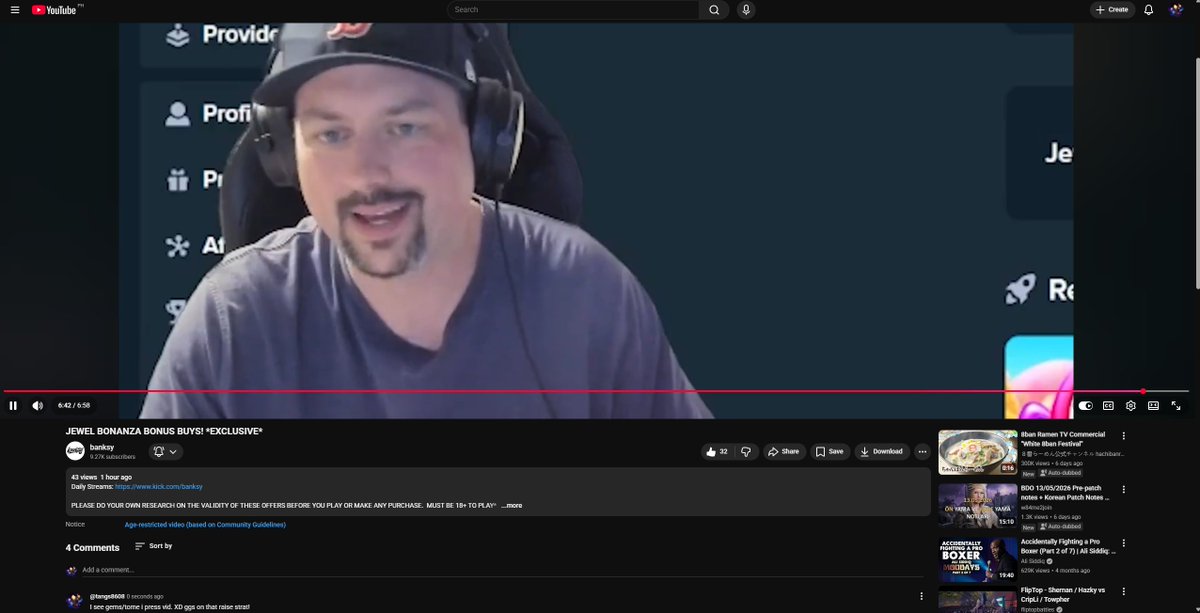The height and width of the screenshot is (613, 1200).
Task: Click the search magnifier button
Action: click(x=714, y=10)
